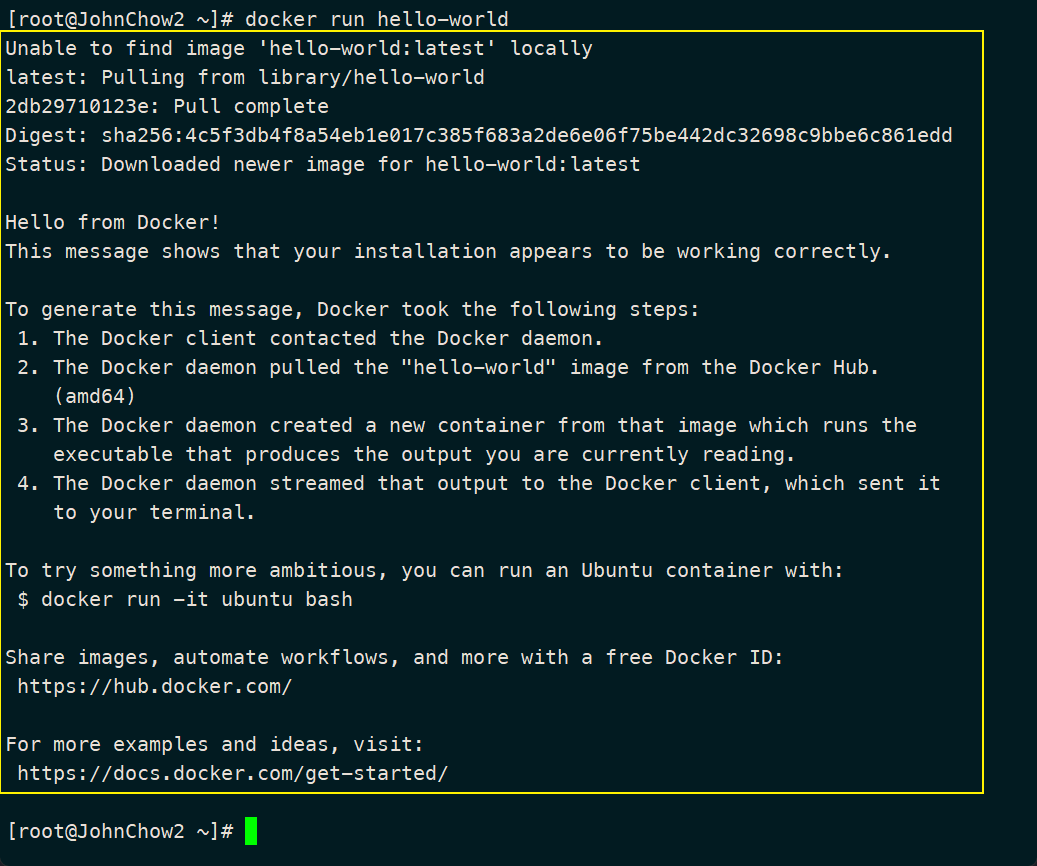Click the 'docker run -it ubuntu bash' example
This screenshot has width=1037, height=866.
click(x=196, y=600)
